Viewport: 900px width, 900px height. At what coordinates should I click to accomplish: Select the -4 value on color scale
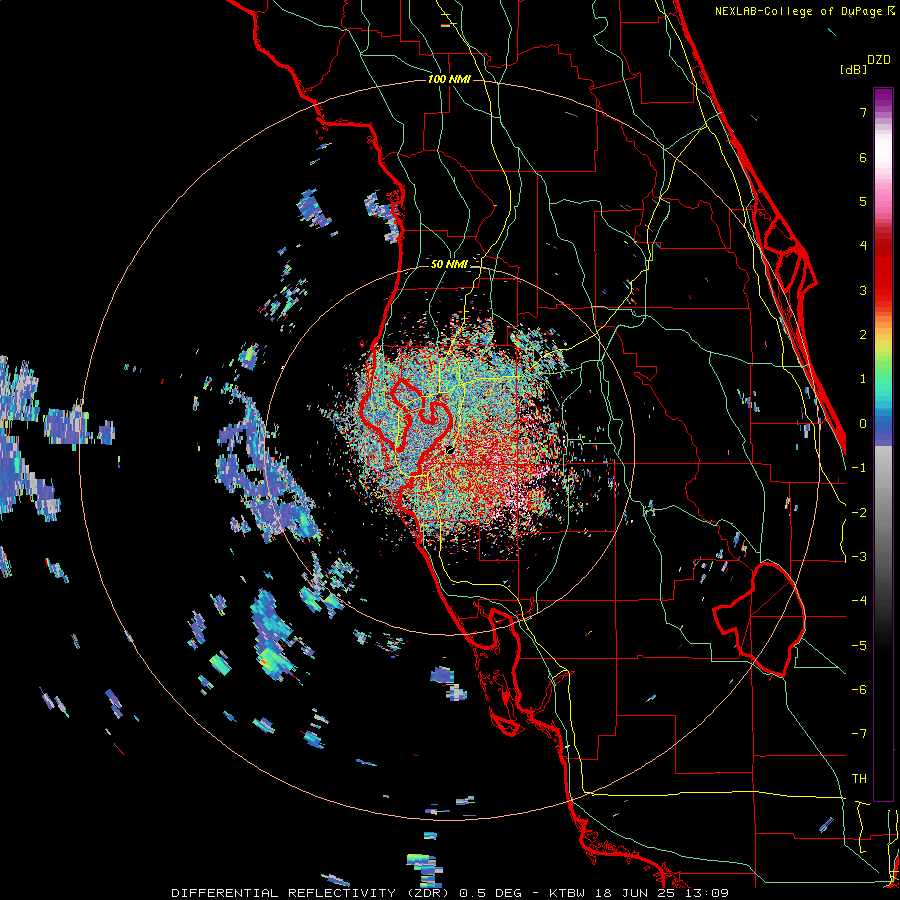pos(859,601)
